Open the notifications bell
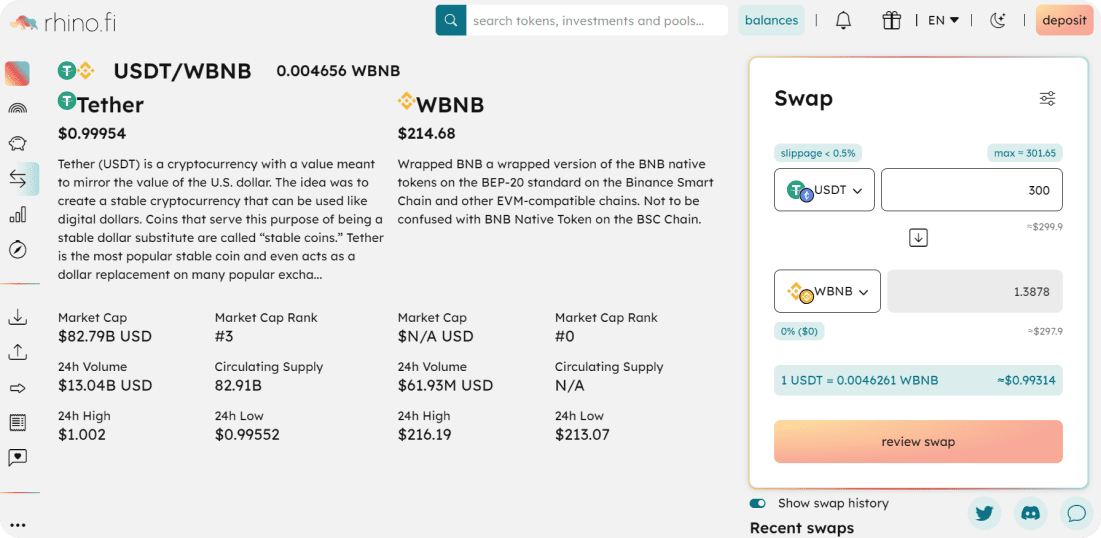 (x=843, y=21)
